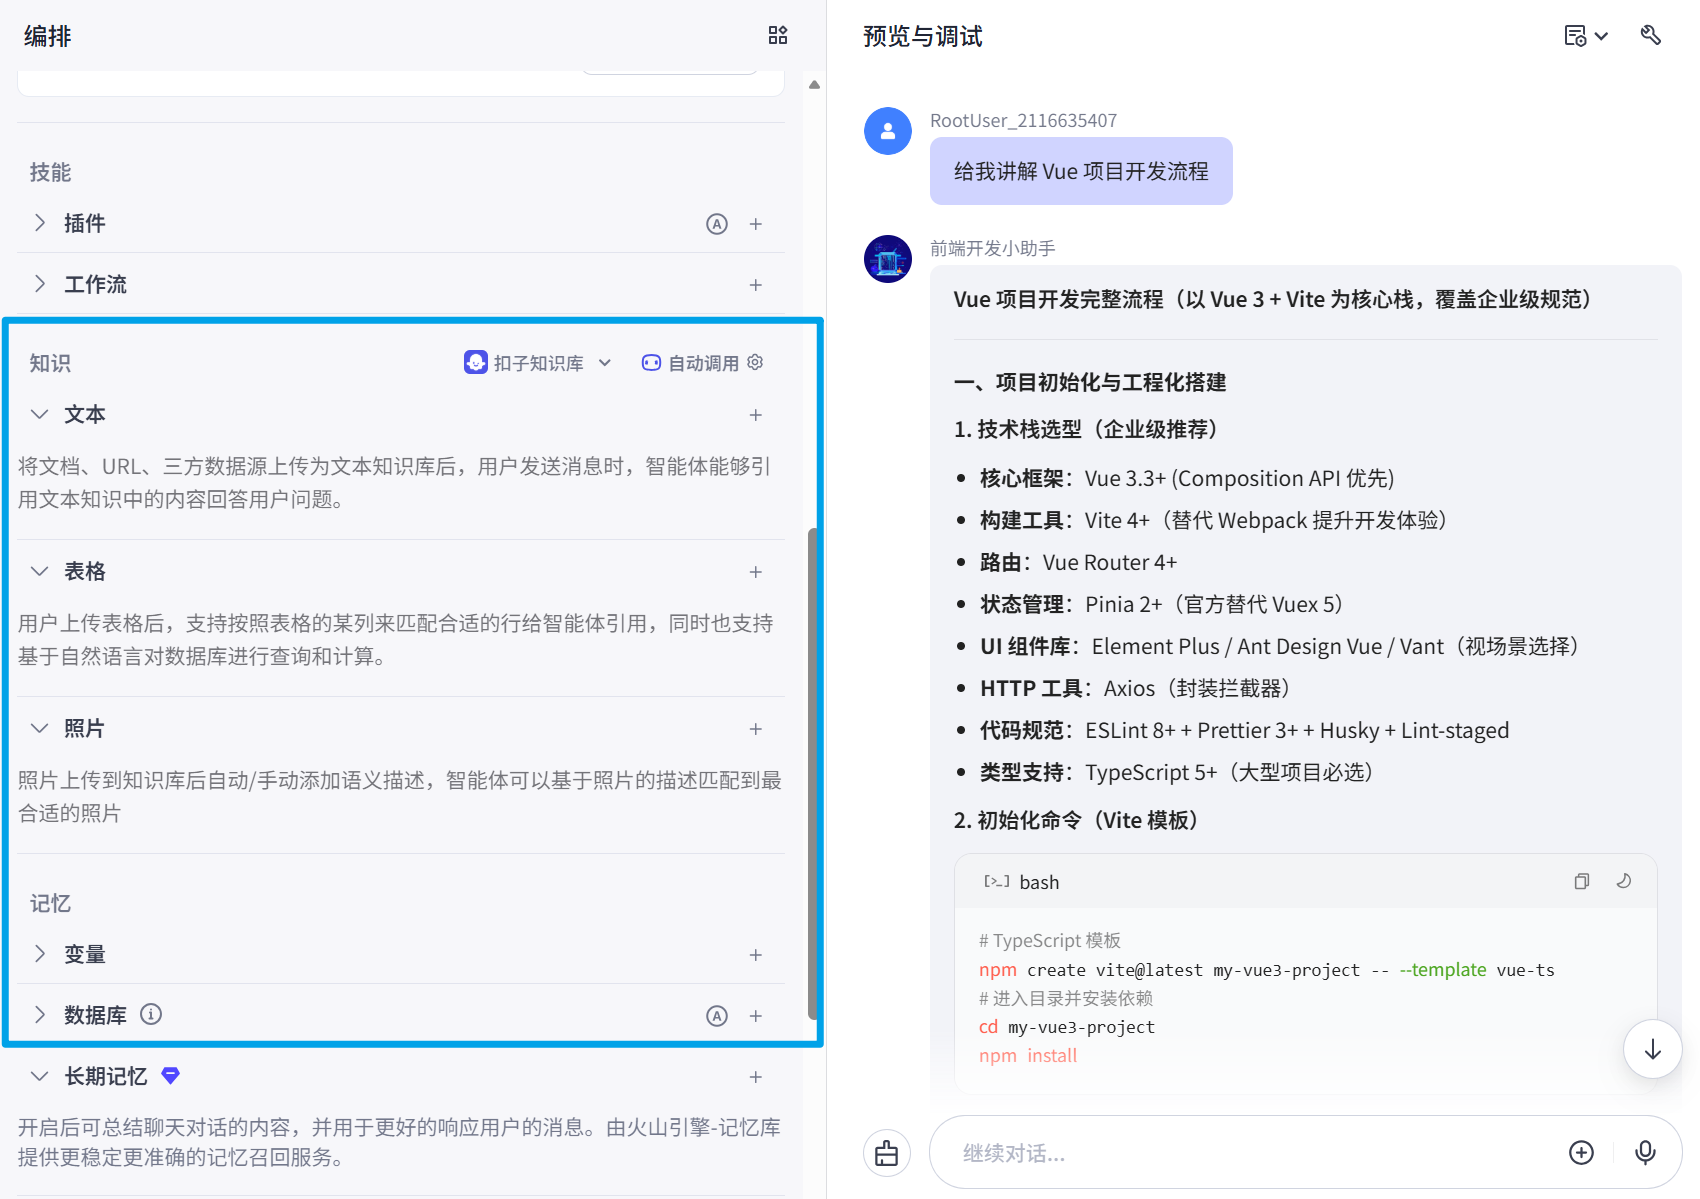Open settings gear next to 自动调用
1700x1199 pixels.
(x=755, y=362)
